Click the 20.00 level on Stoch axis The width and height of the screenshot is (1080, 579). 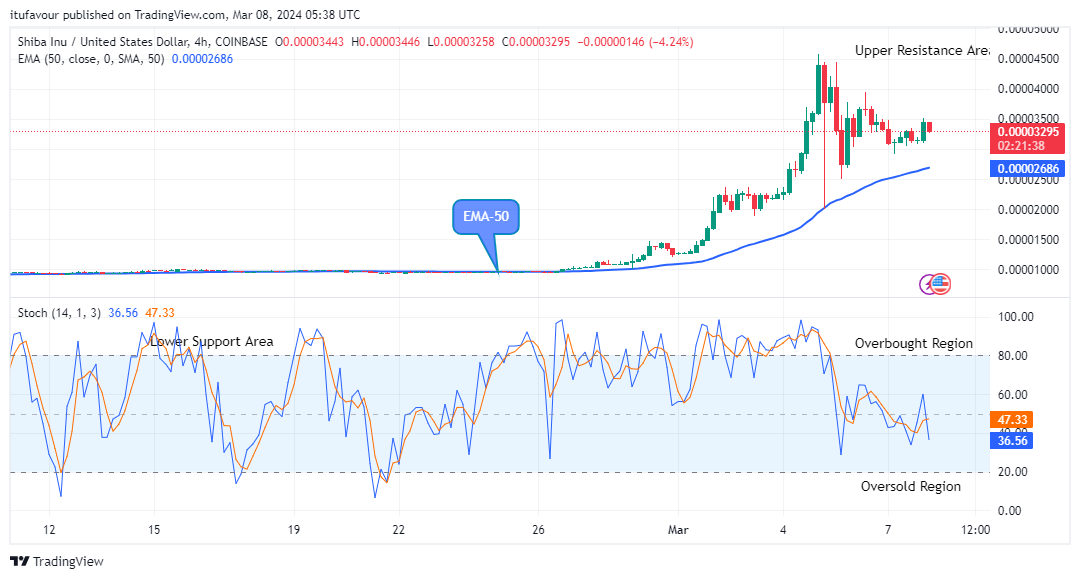(1012, 472)
